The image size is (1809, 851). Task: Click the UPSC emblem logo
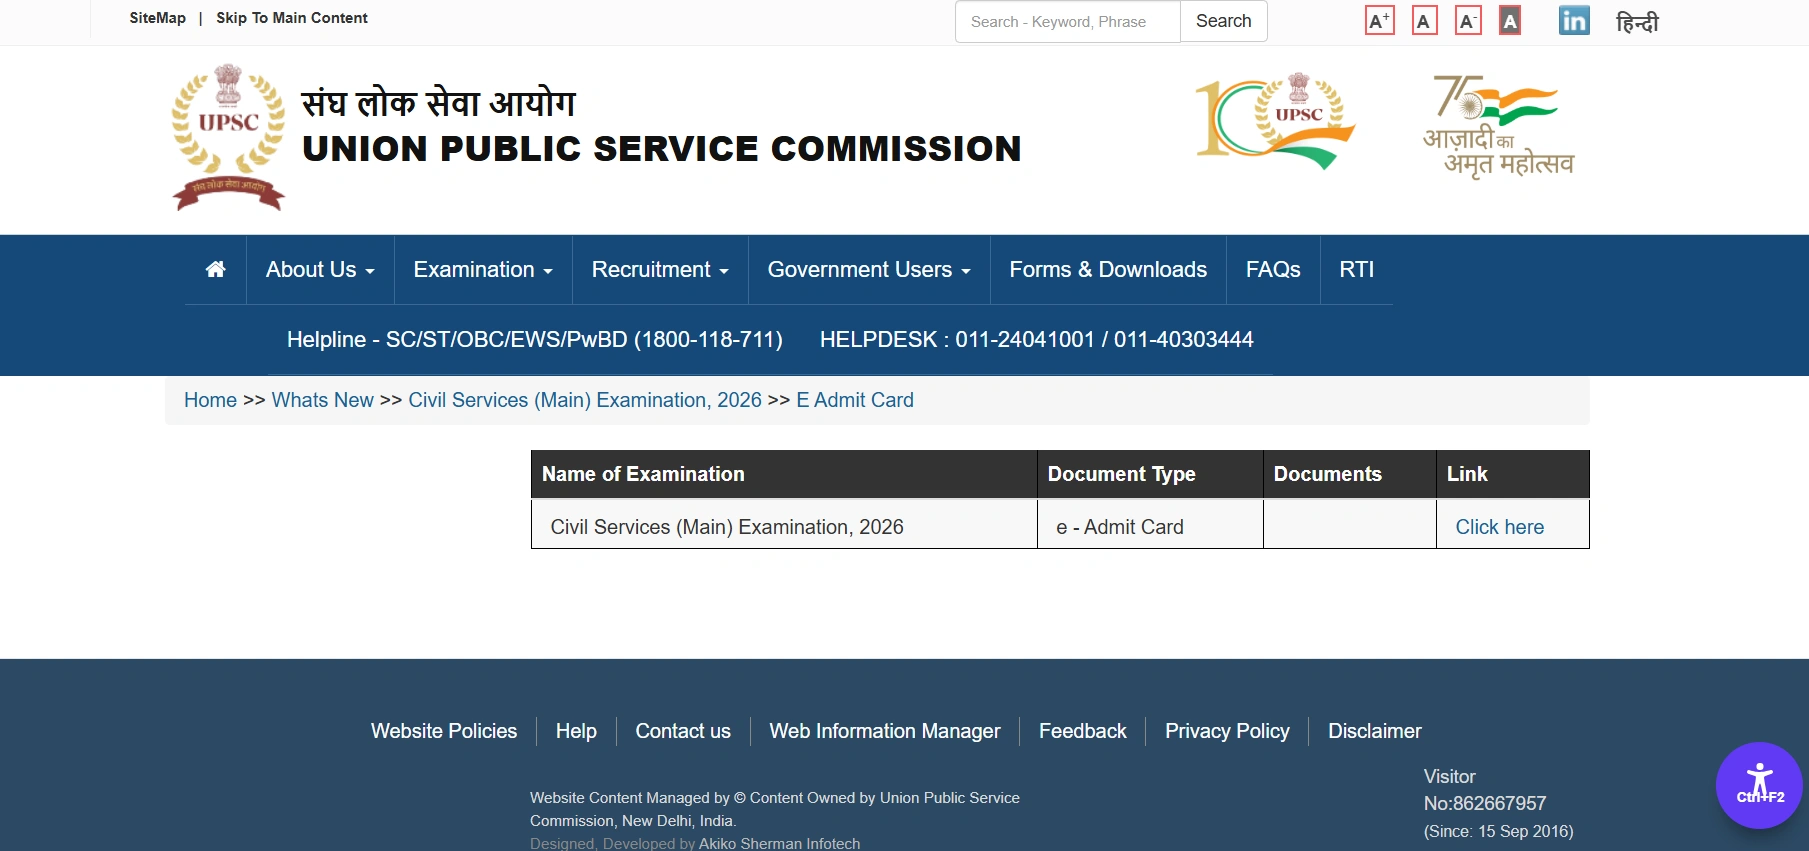(229, 137)
